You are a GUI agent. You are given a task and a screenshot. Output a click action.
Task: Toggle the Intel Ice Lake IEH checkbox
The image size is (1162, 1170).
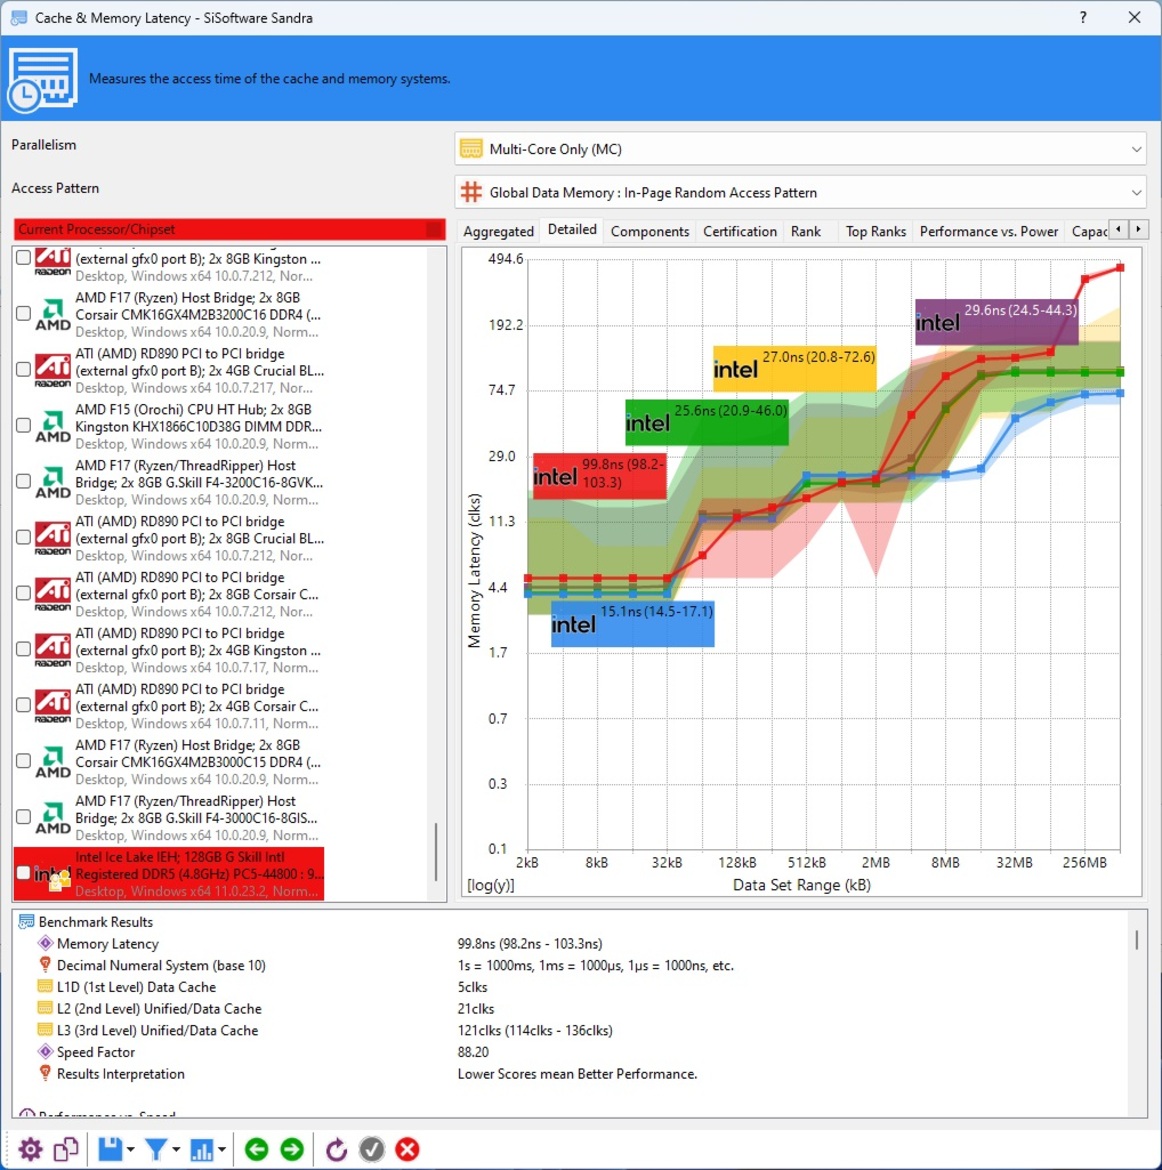(23, 873)
